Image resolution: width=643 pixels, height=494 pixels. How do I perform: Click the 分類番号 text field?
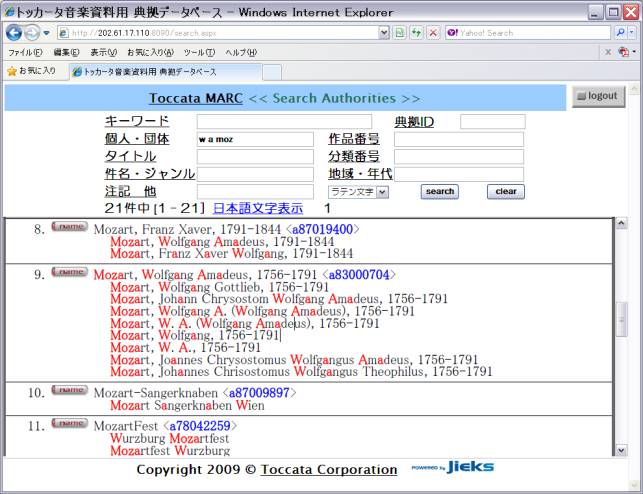click(x=459, y=157)
